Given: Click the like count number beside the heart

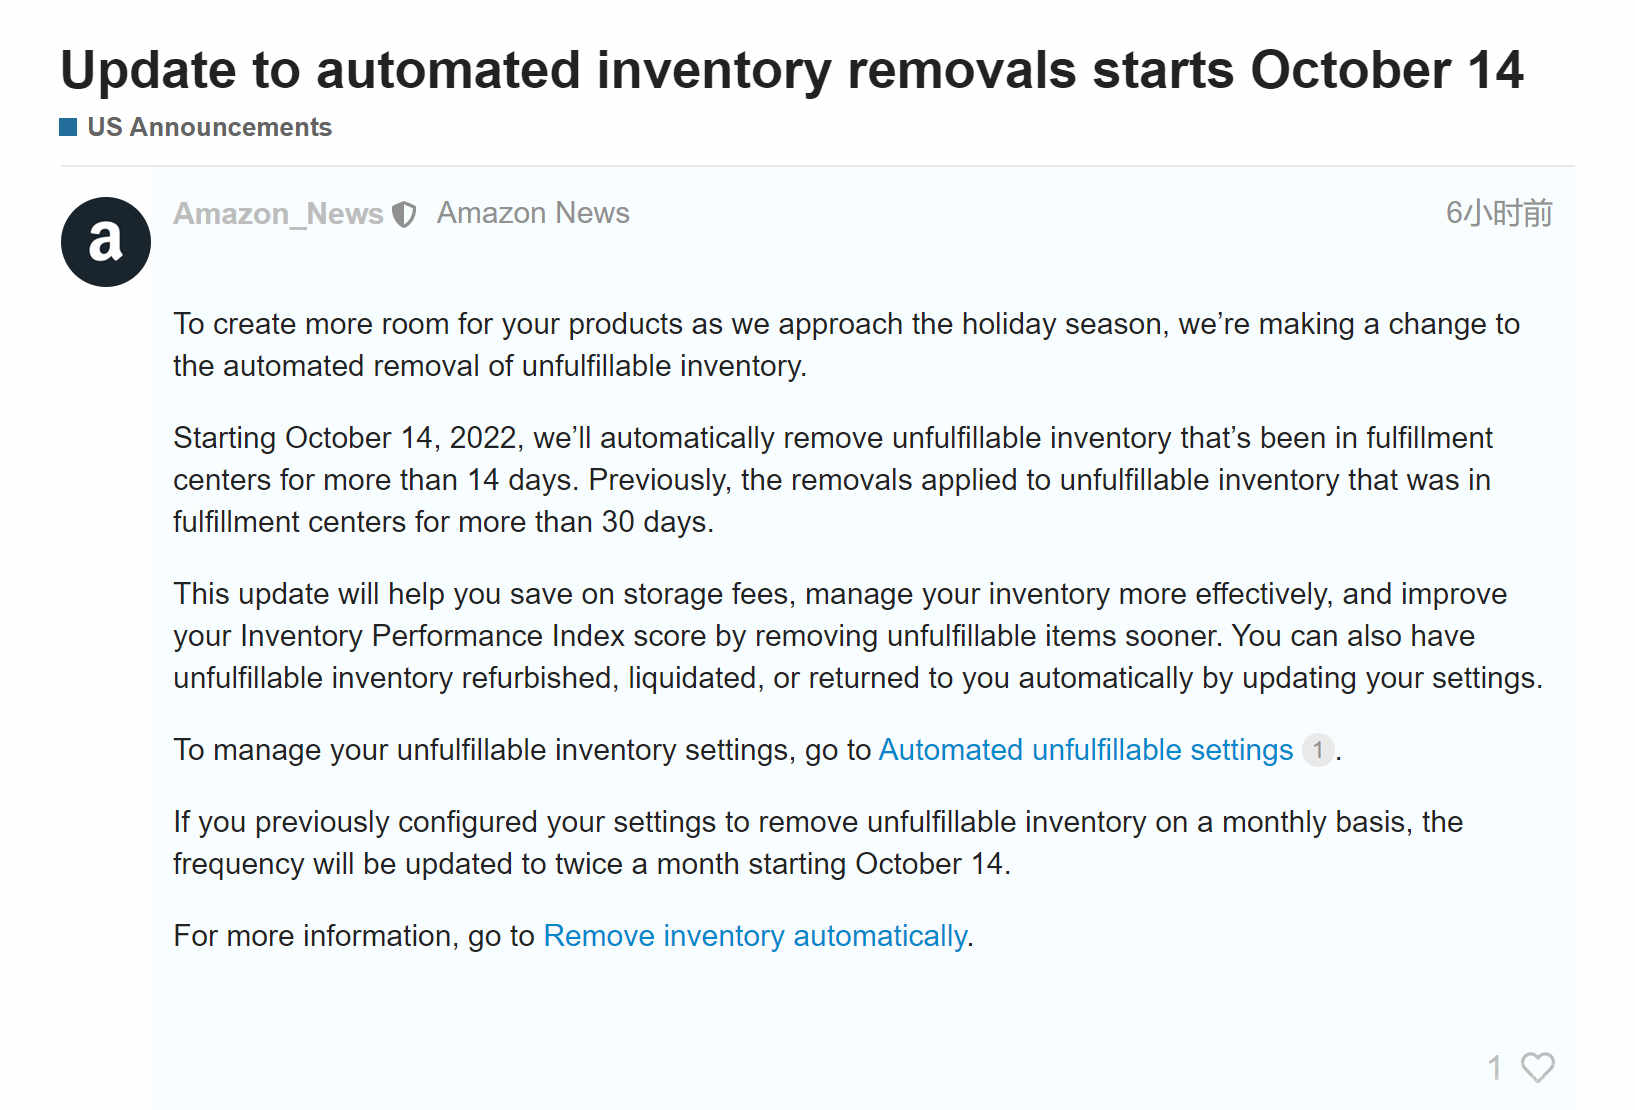Looking at the screenshot, I should click(1495, 1068).
